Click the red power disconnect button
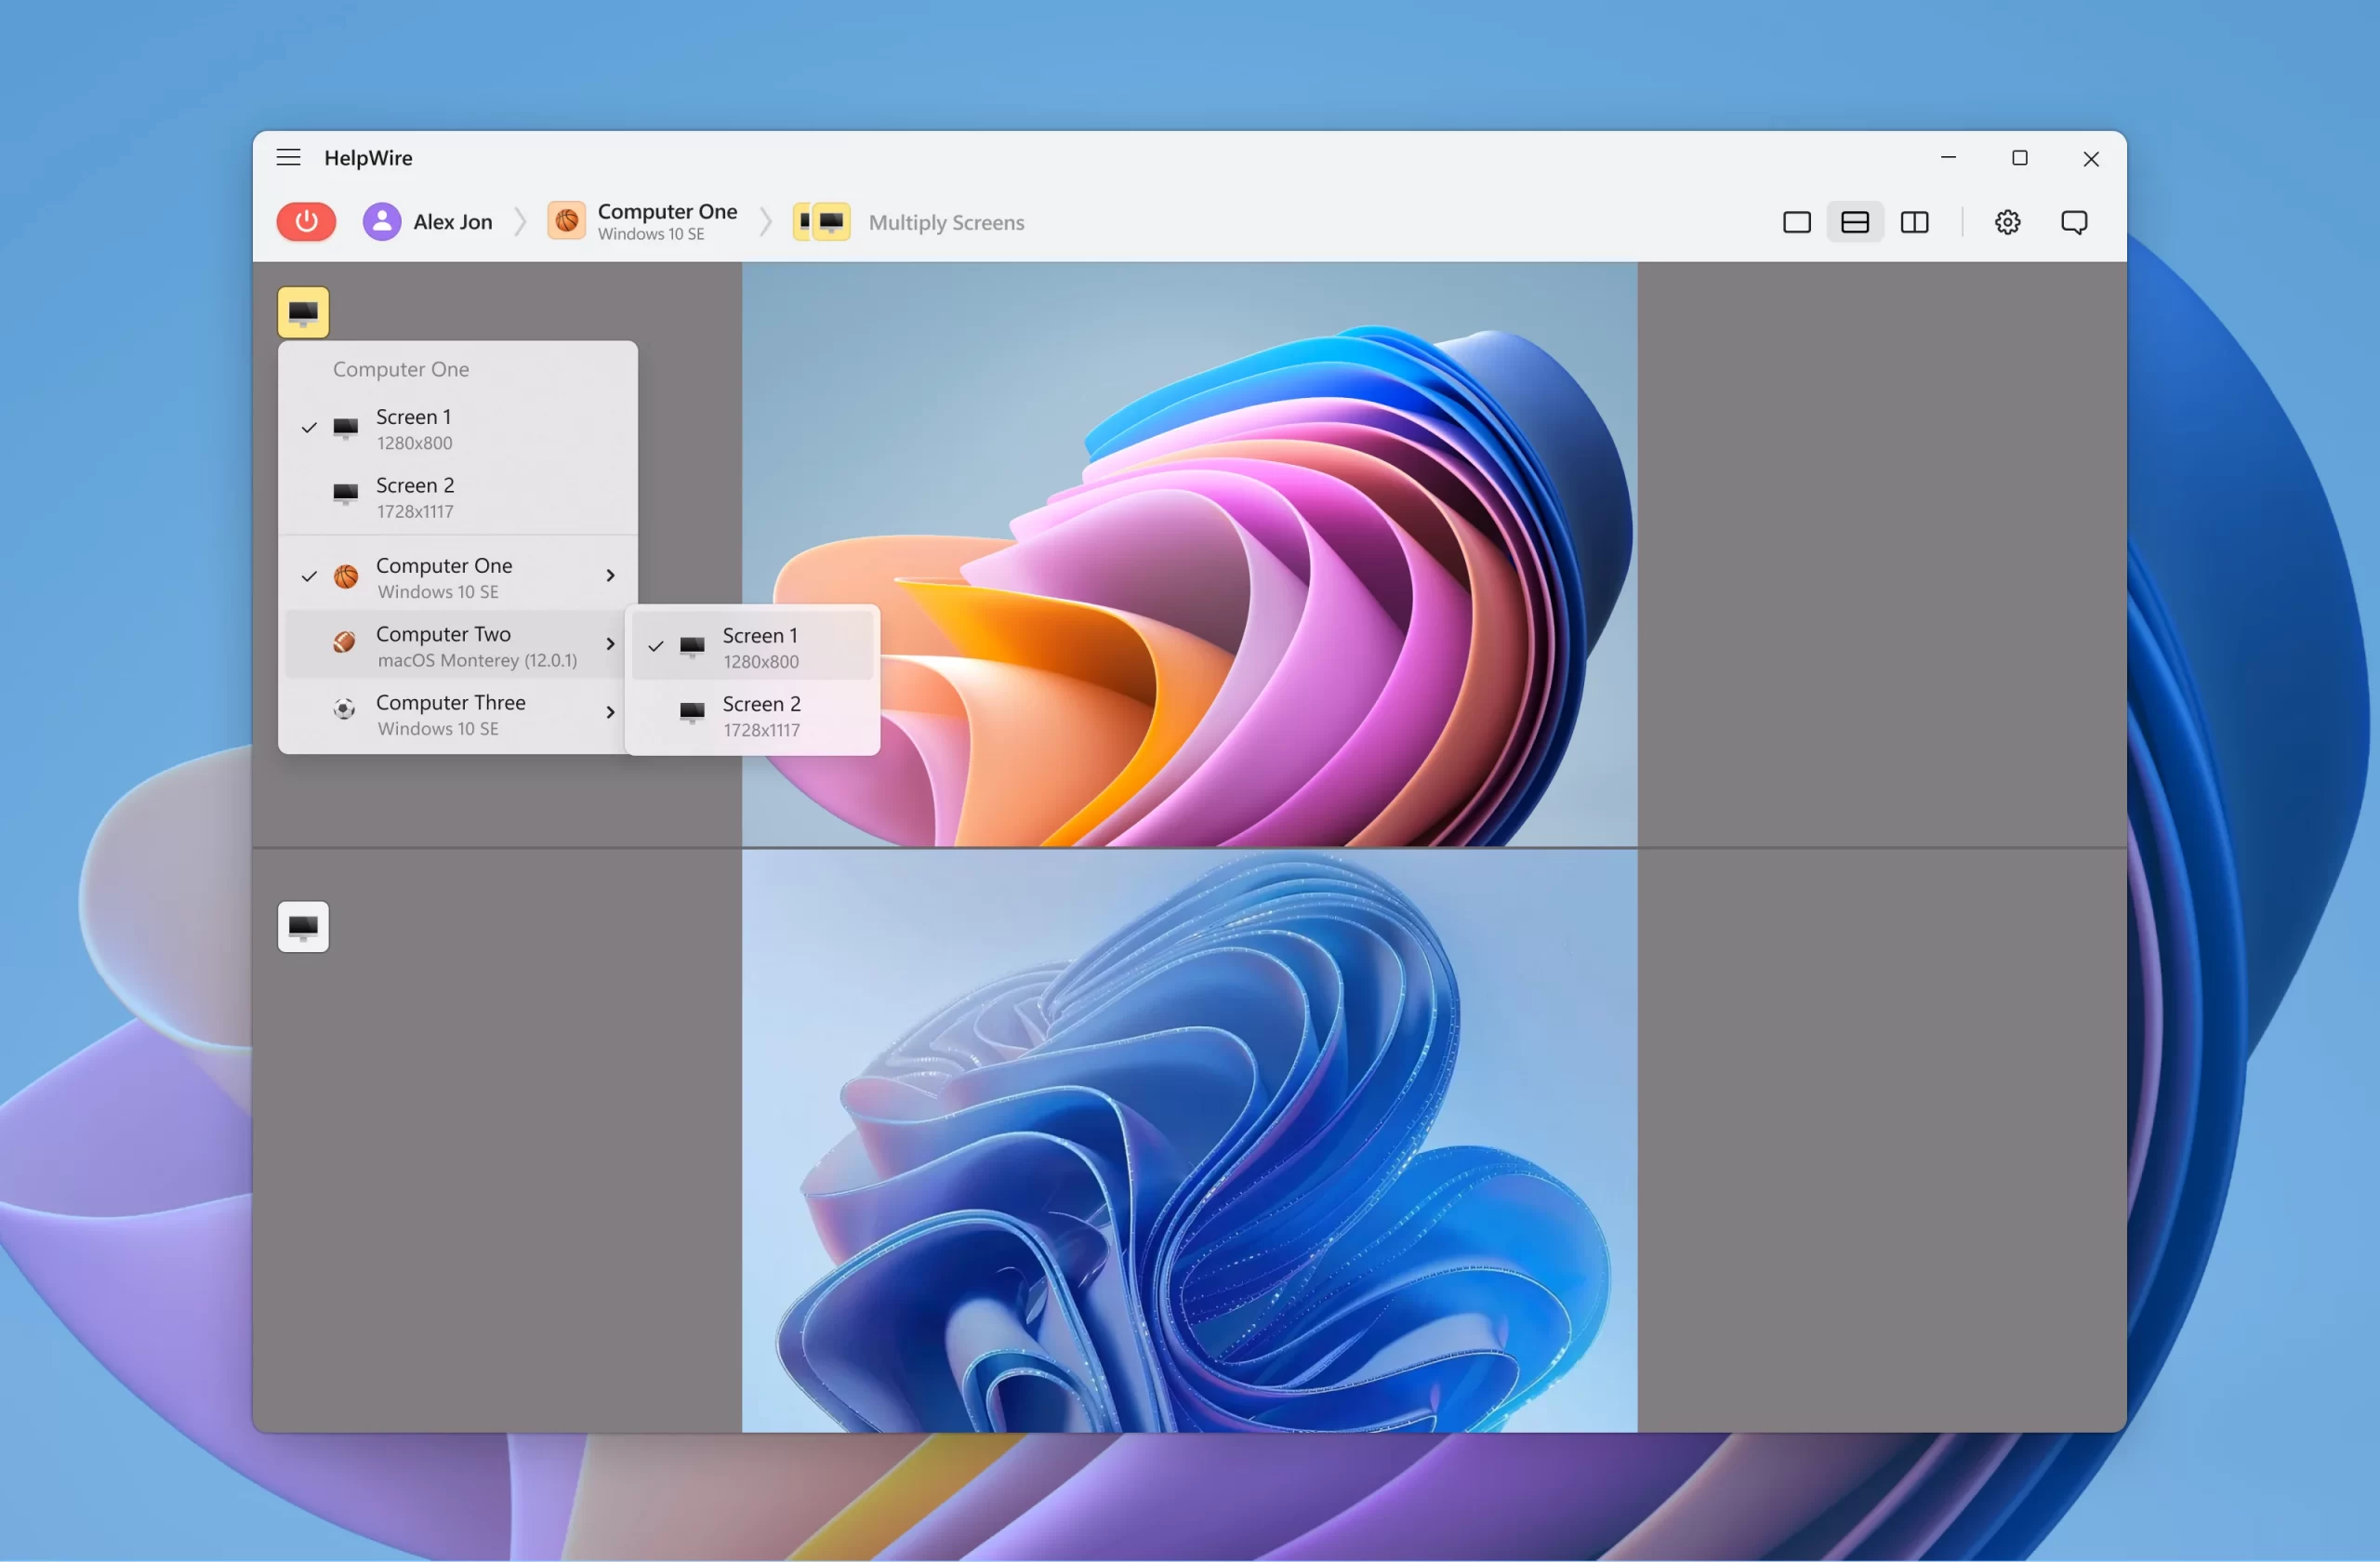The image size is (2380, 1562). (x=306, y=221)
